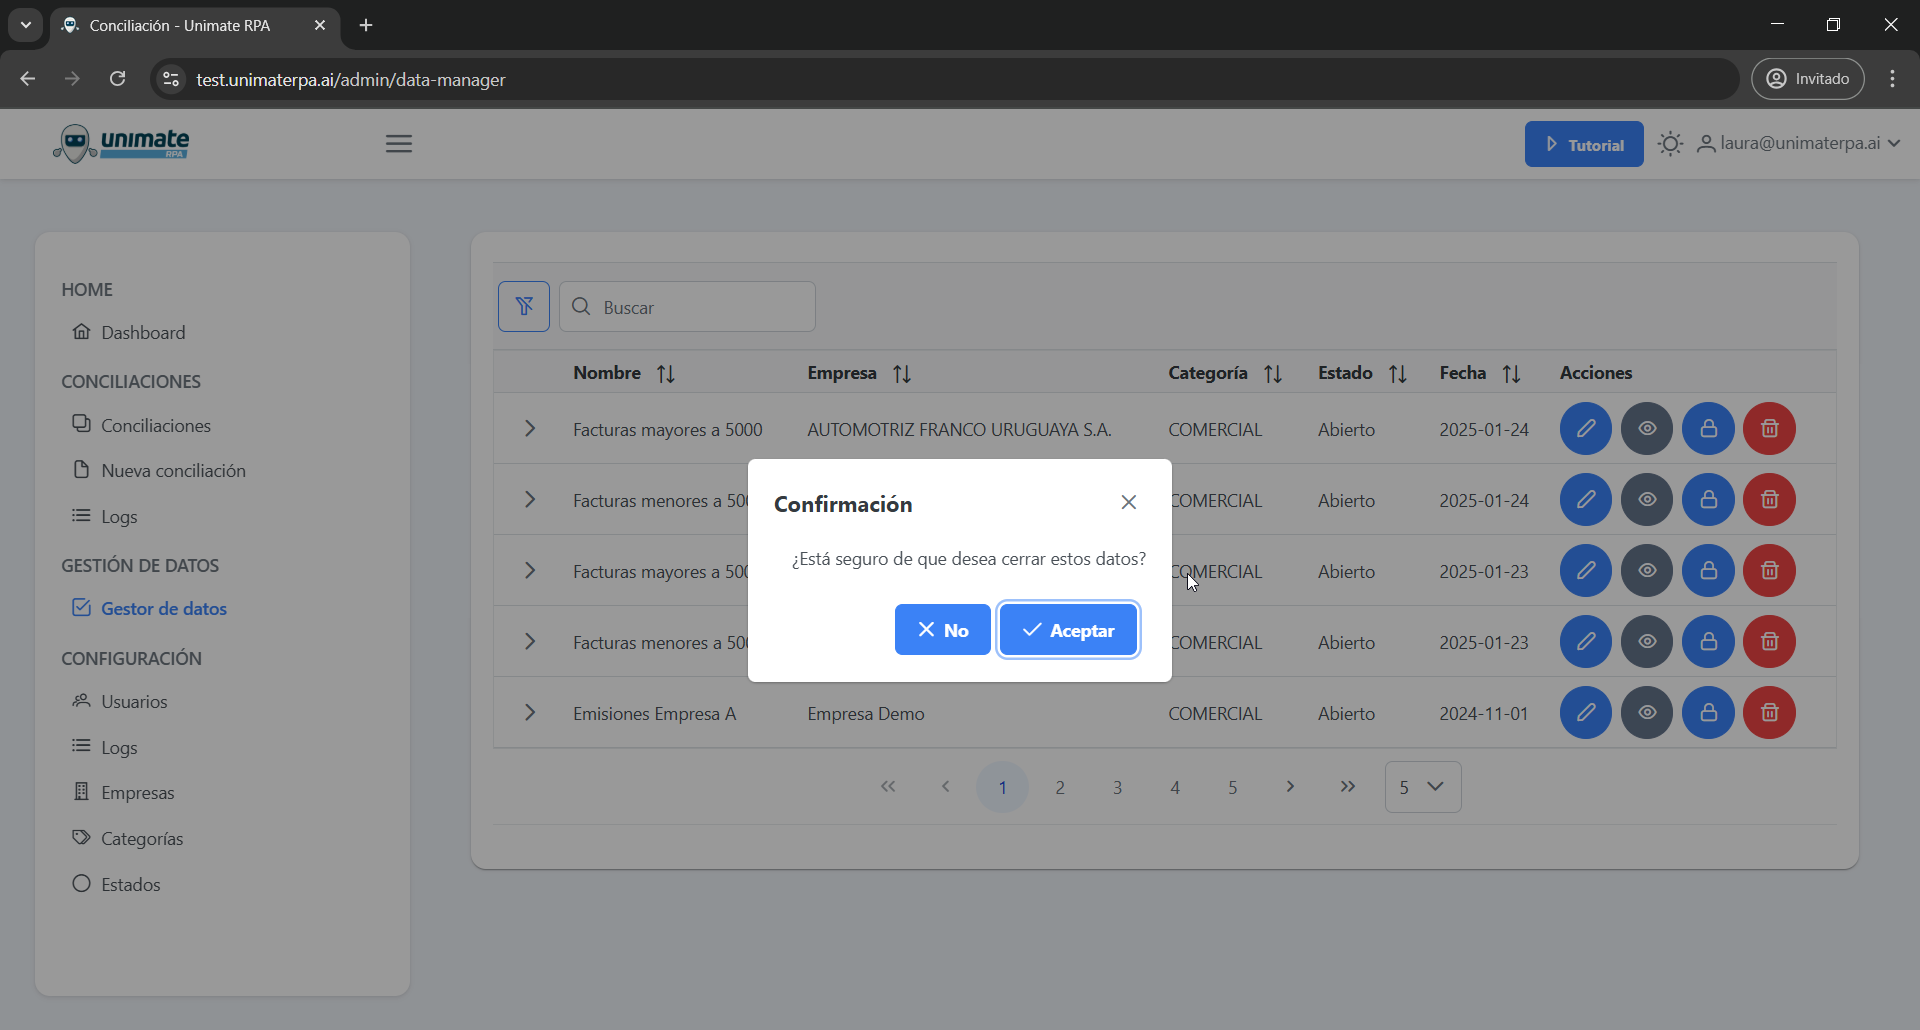Go to page 5 of the table
The height and width of the screenshot is (1030, 1920).
(x=1232, y=787)
